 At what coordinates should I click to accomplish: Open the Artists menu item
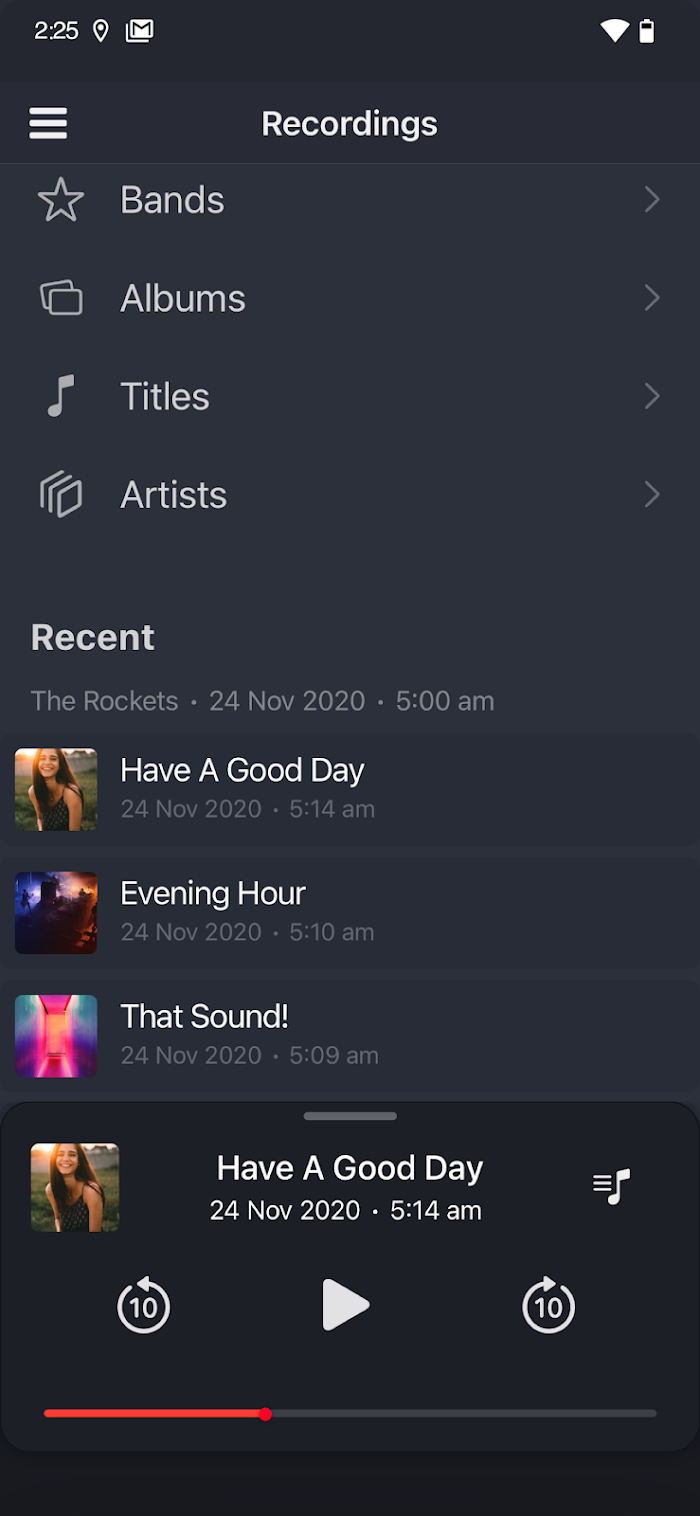click(174, 495)
